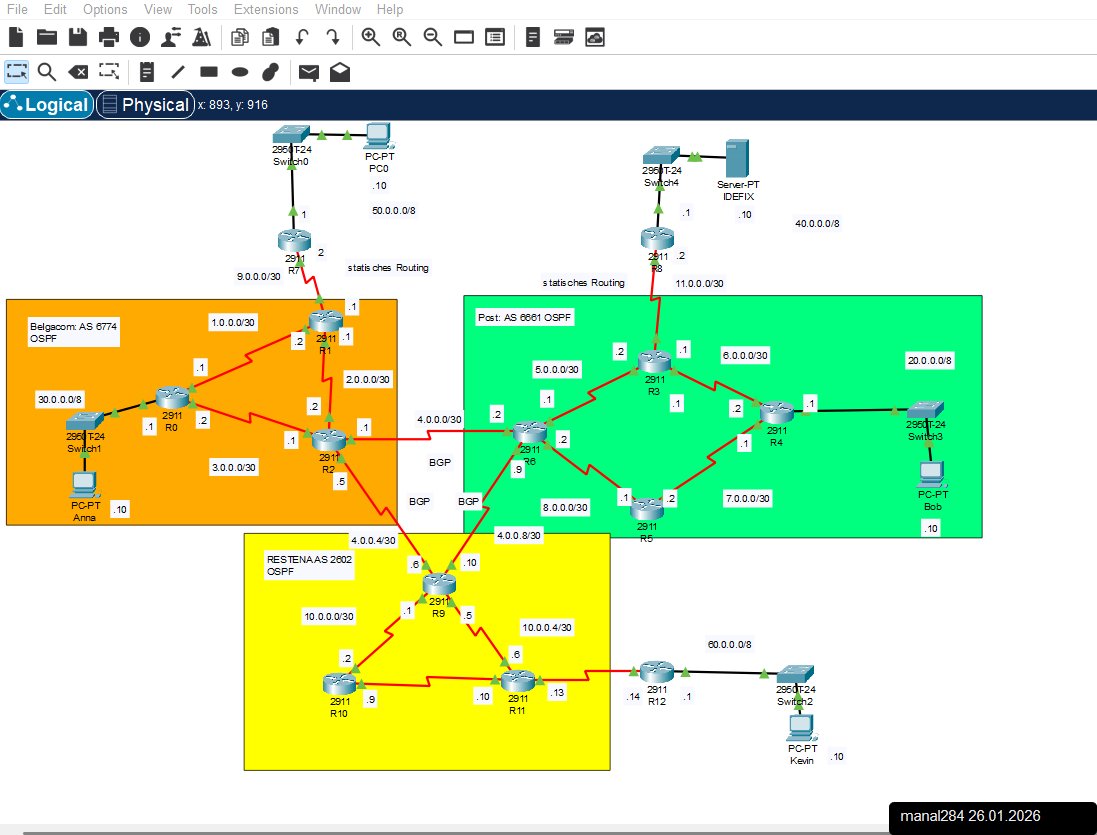Open the Extensions menu

pyautogui.click(x=265, y=9)
